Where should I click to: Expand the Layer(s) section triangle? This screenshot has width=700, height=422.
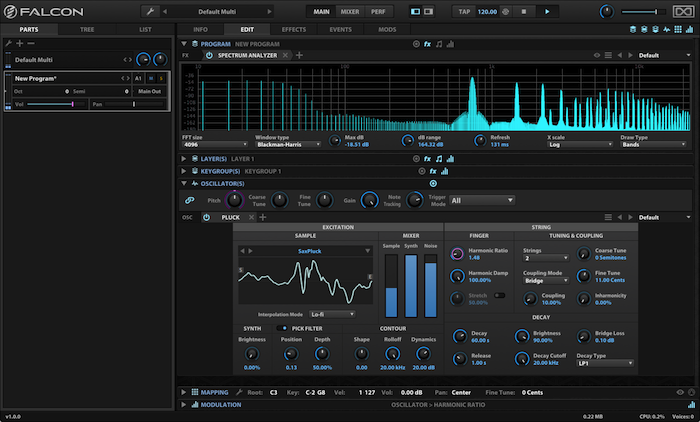click(x=183, y=159)
